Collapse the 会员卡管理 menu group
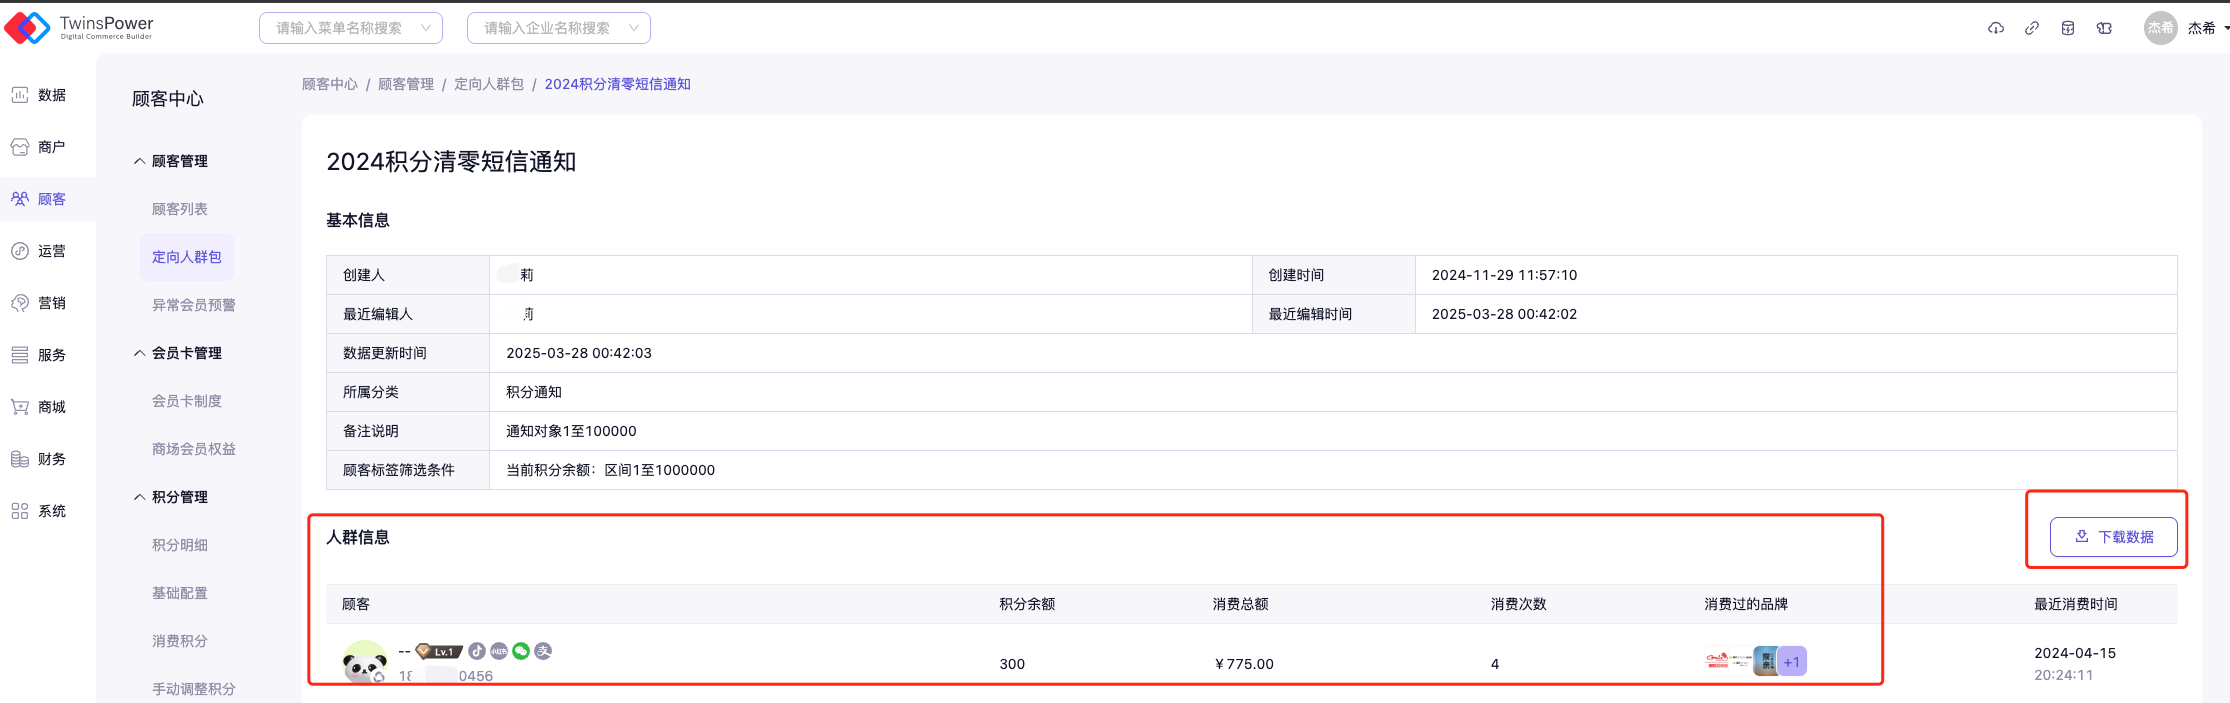This screenshot has height=703, width=2230. click(x=178, y=353)
